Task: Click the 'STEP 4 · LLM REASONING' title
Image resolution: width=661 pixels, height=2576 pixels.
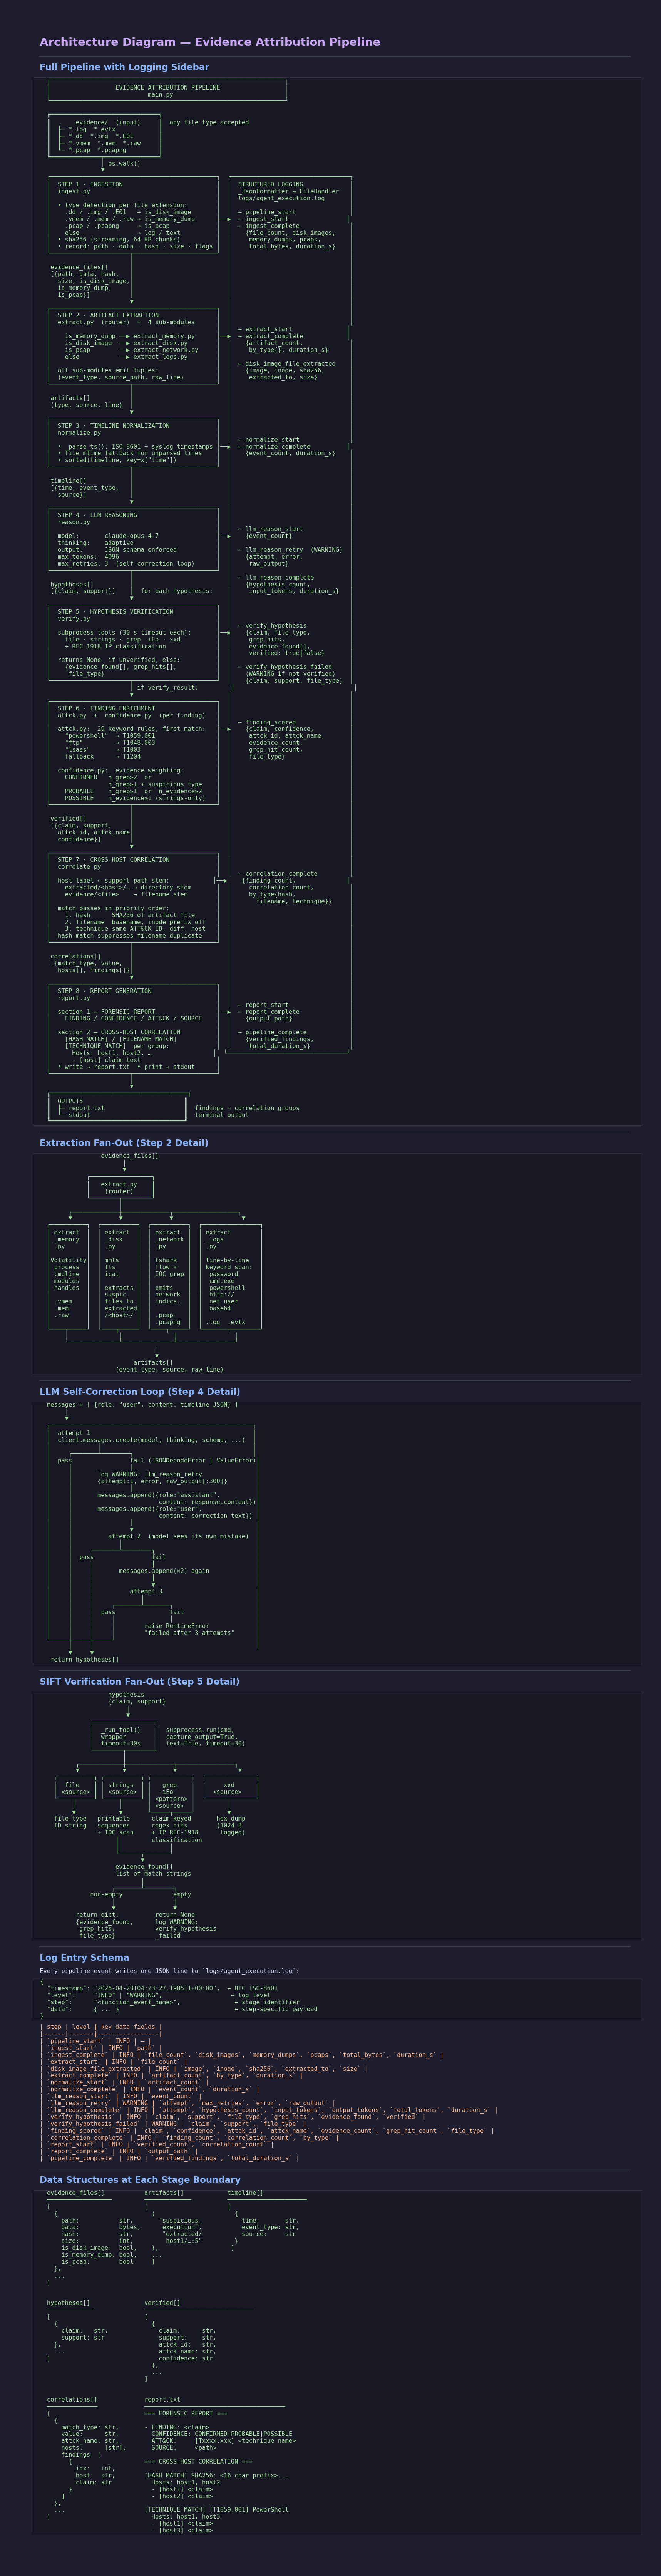Action: tap(97, 515)
